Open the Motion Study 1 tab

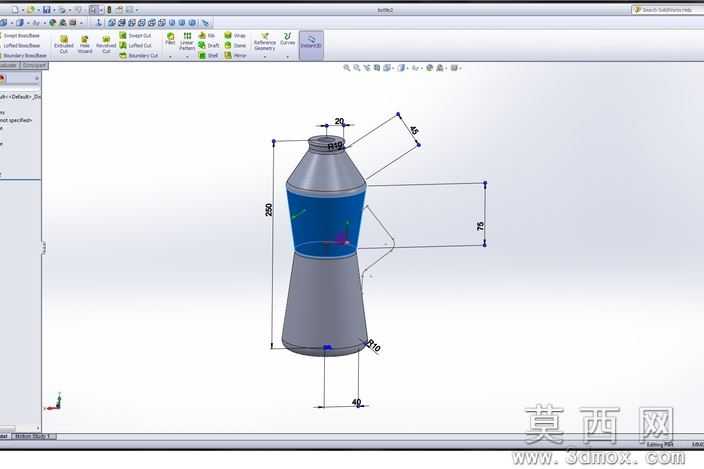33,436
